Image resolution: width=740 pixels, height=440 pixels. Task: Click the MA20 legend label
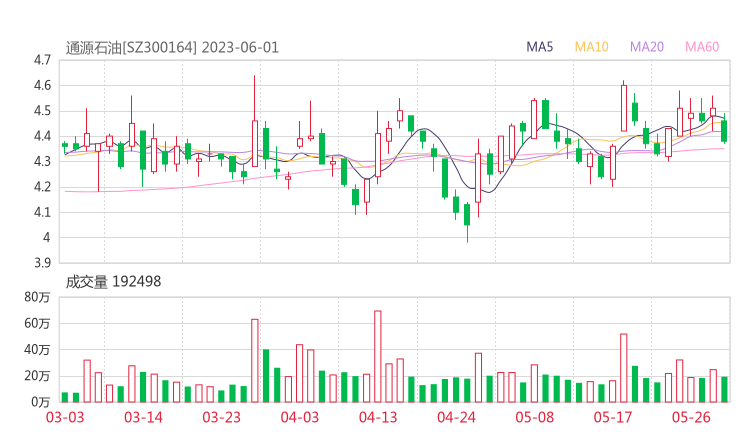pyautogui.click(x=647, y=47)
